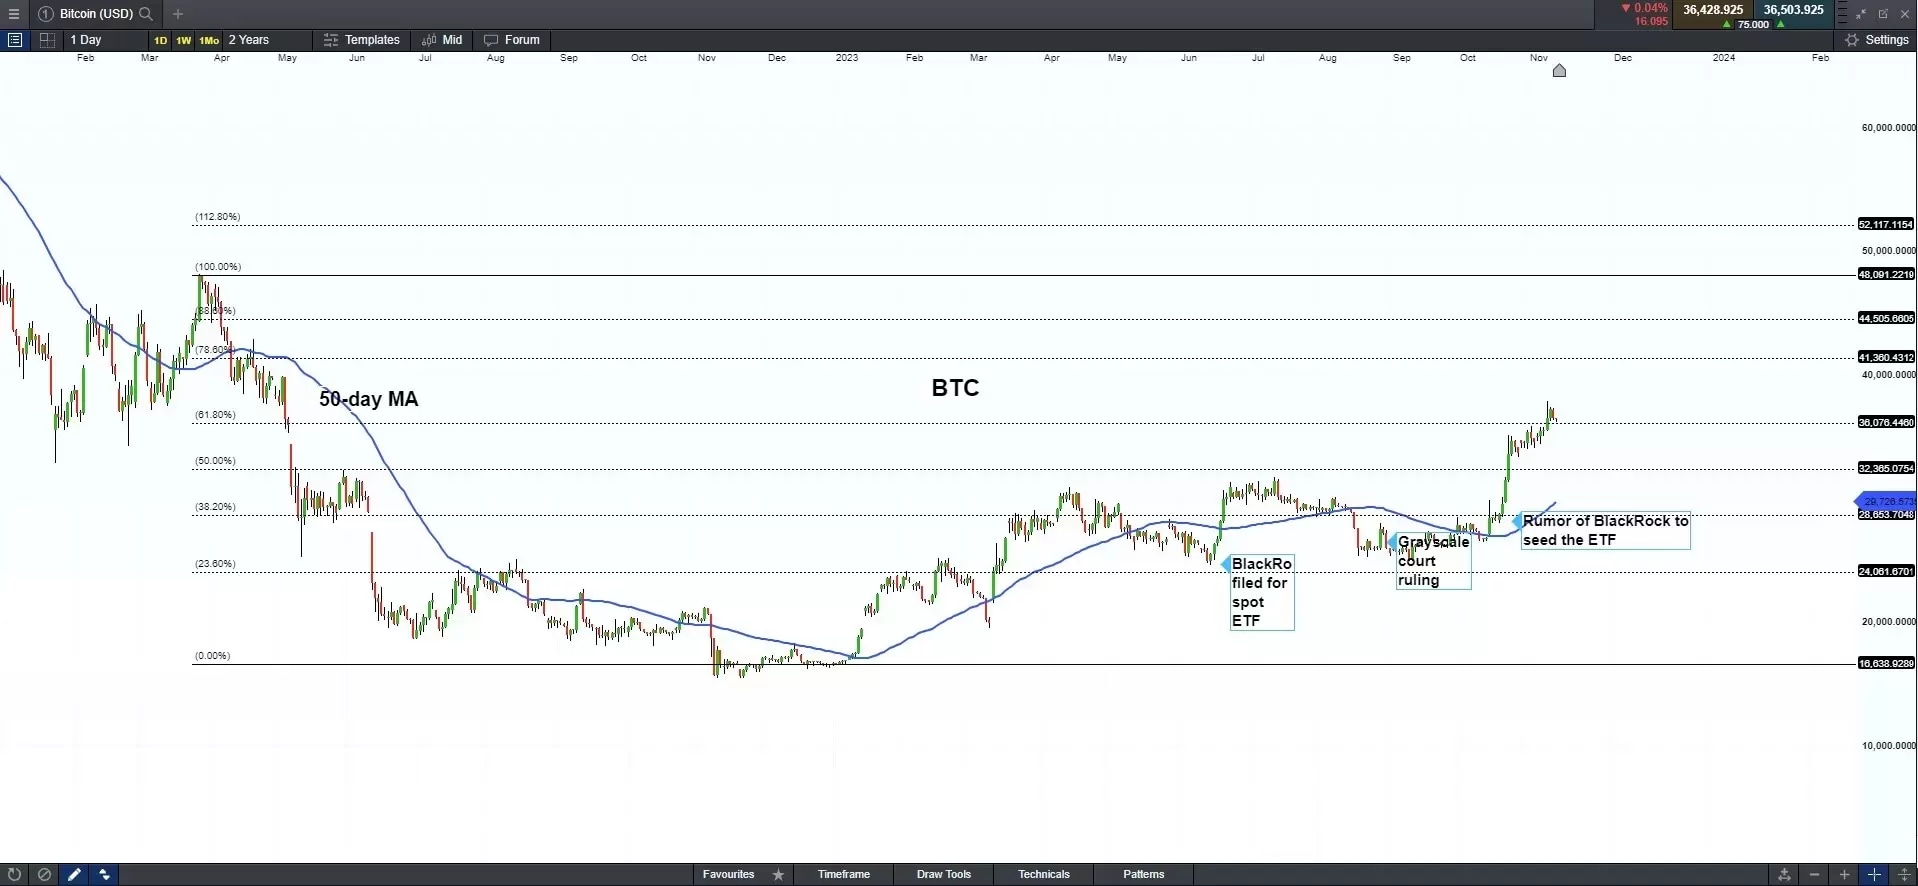1918x886 pixels.
Task: Open the Favourites tab
Action: (x=729, y=874)
